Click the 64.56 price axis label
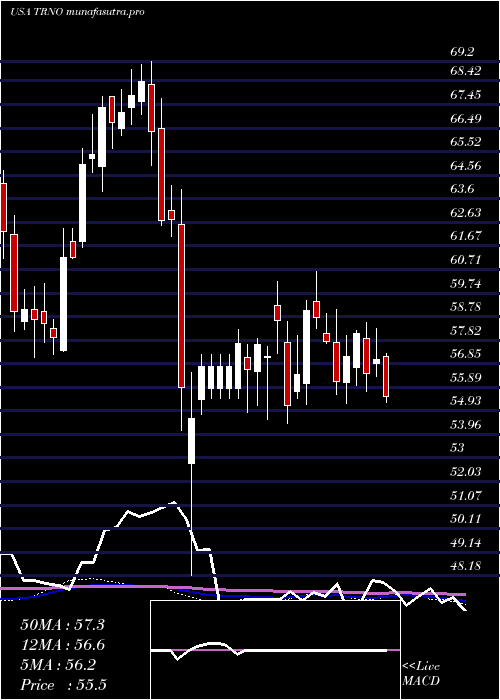Viewport: 500px width, 700px height. pyautogui.click(x=466, y=166)
